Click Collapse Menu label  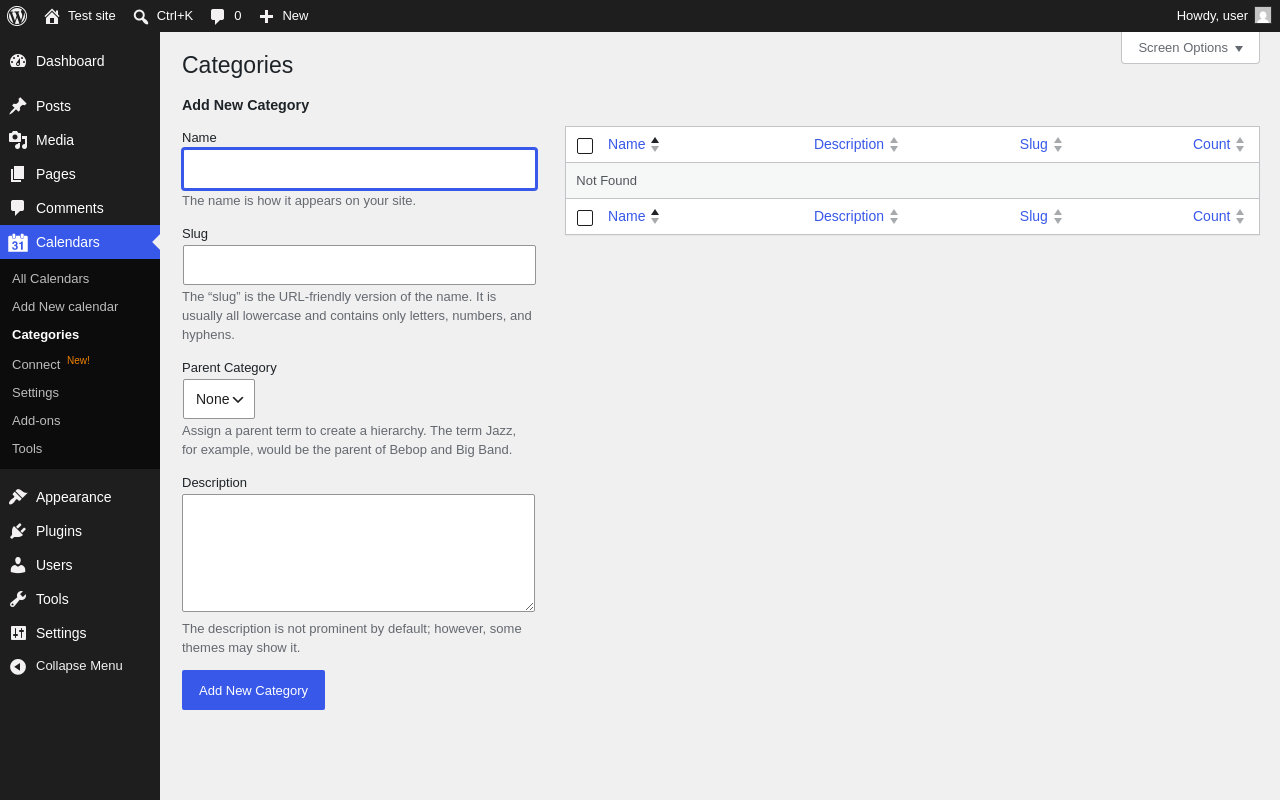tap(79, 666)
